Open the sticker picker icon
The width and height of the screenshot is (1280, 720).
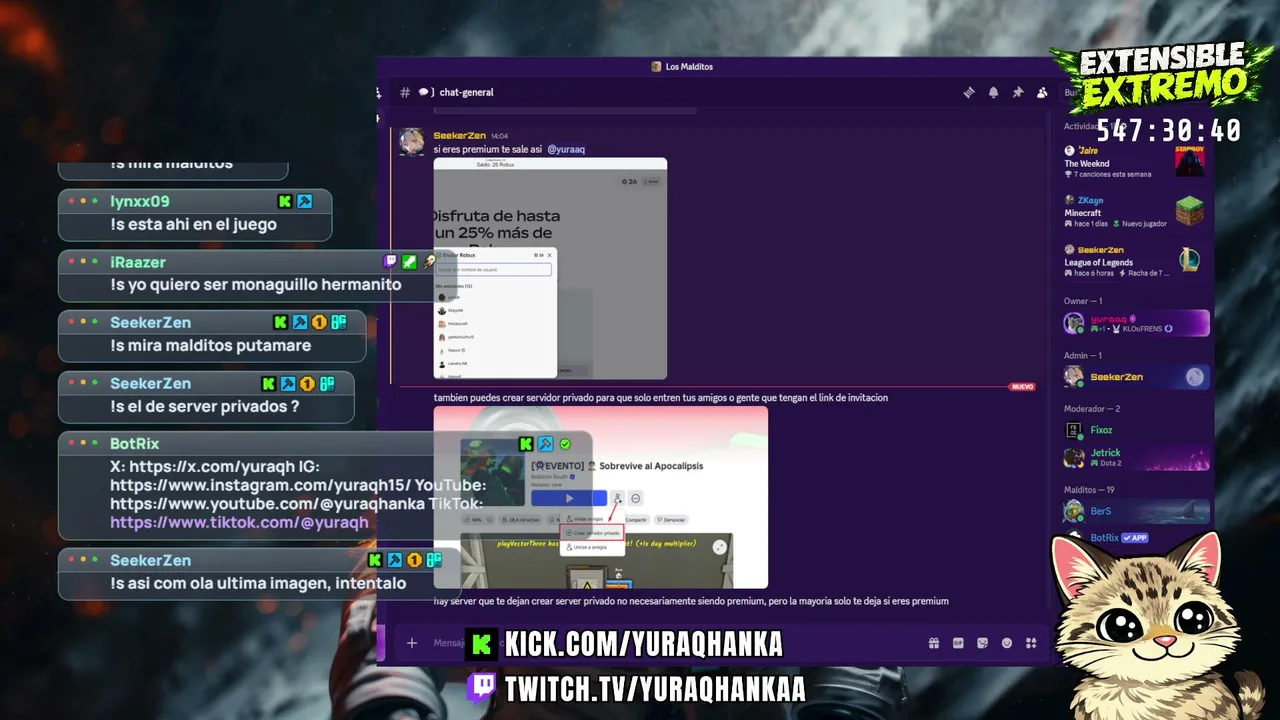982,643
